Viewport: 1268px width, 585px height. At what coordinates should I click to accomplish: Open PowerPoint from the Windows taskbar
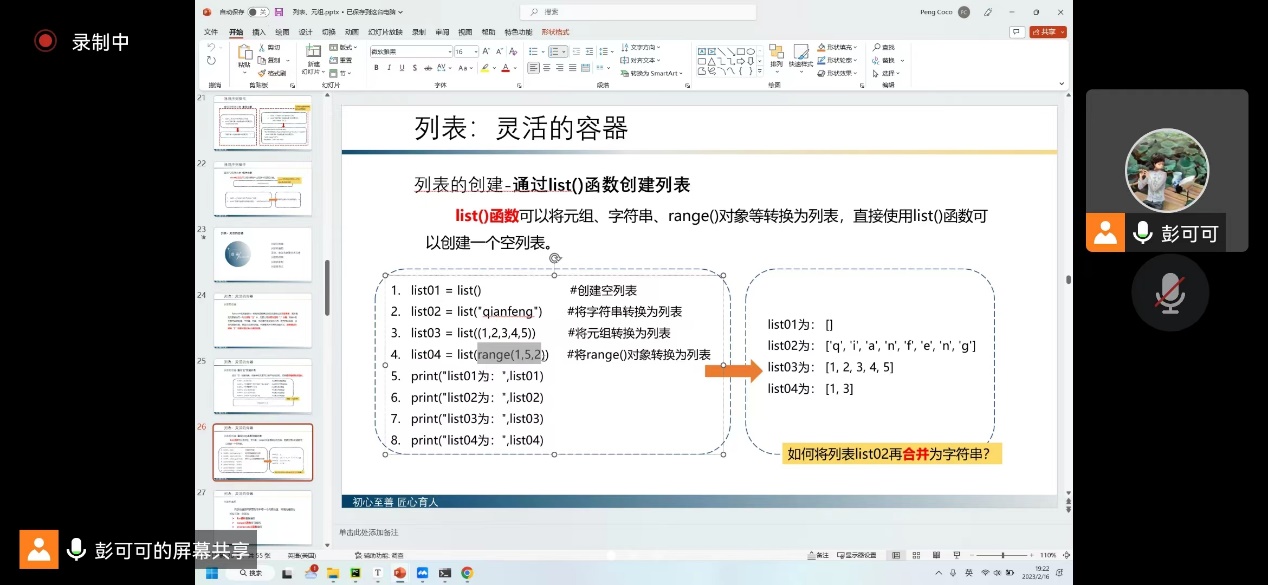[x=400, y=573]
